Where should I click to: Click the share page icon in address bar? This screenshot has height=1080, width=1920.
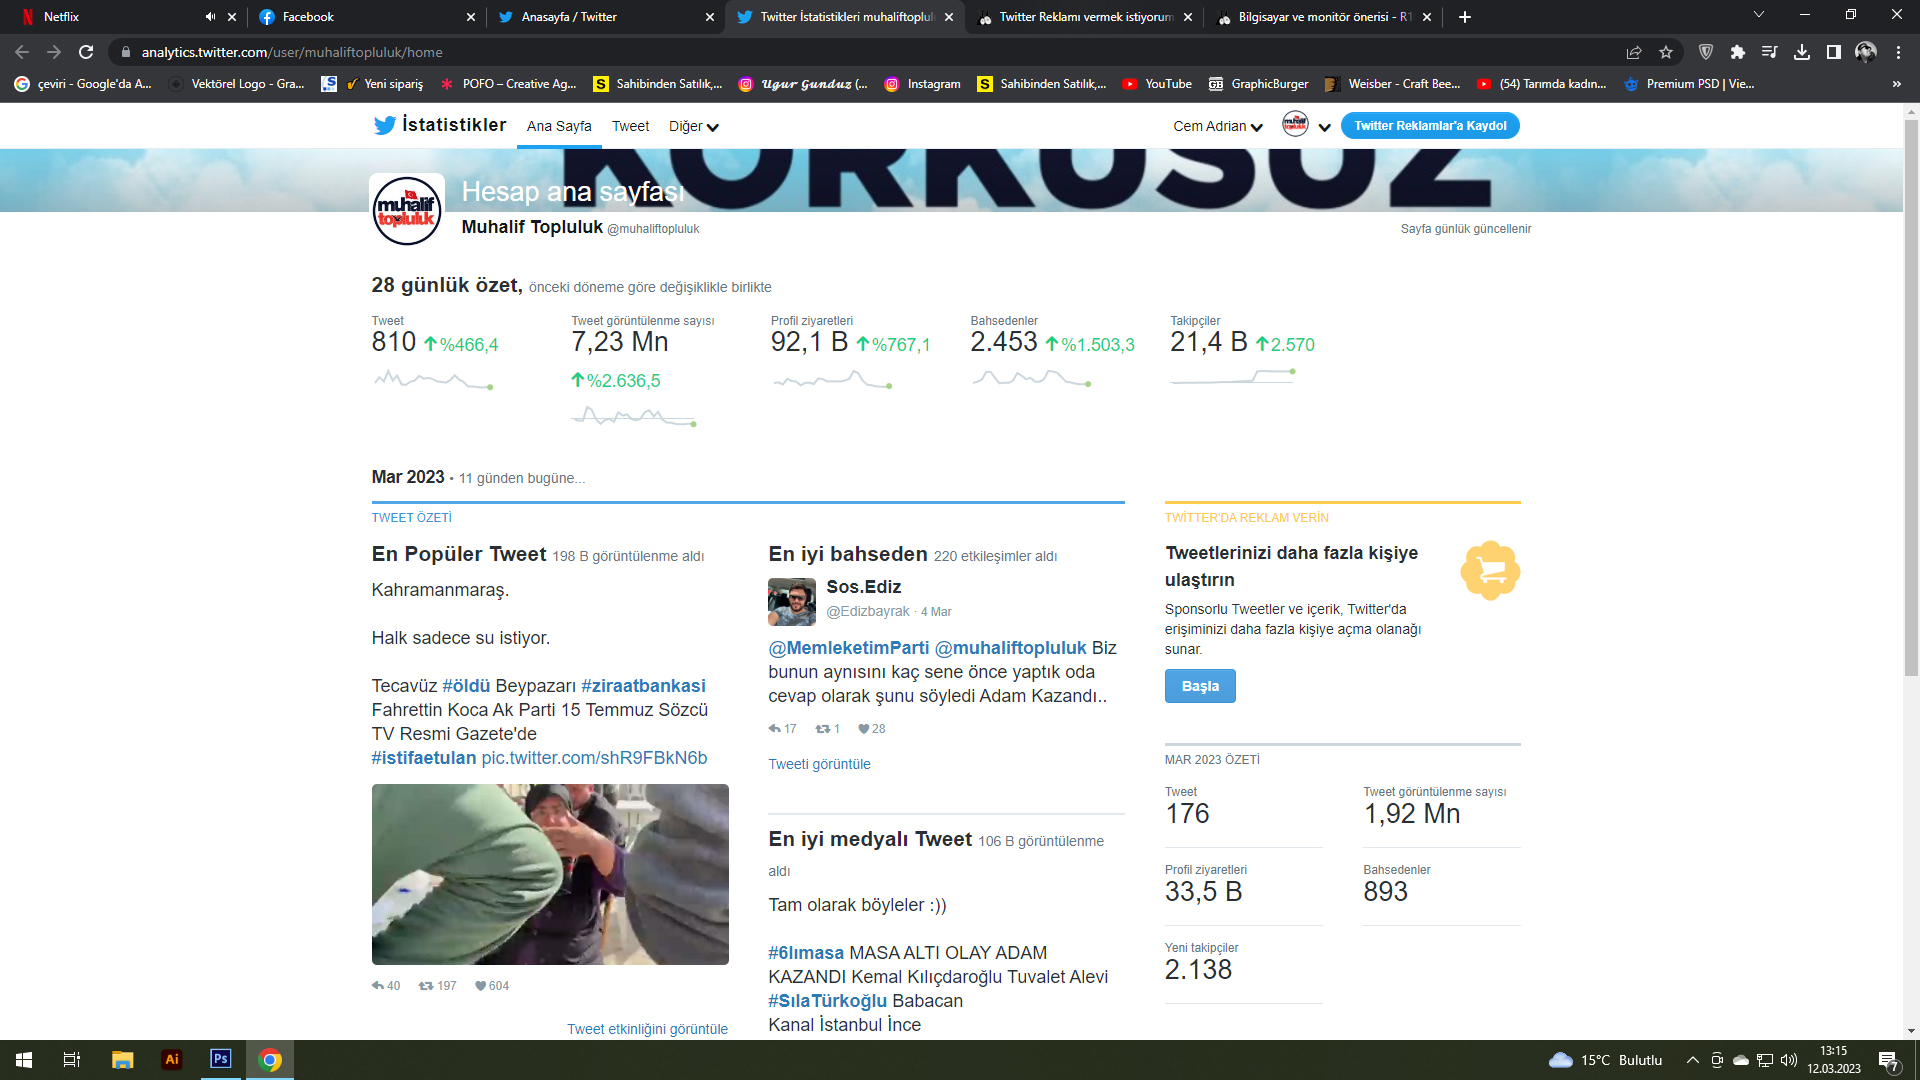tap(1634, 52)
